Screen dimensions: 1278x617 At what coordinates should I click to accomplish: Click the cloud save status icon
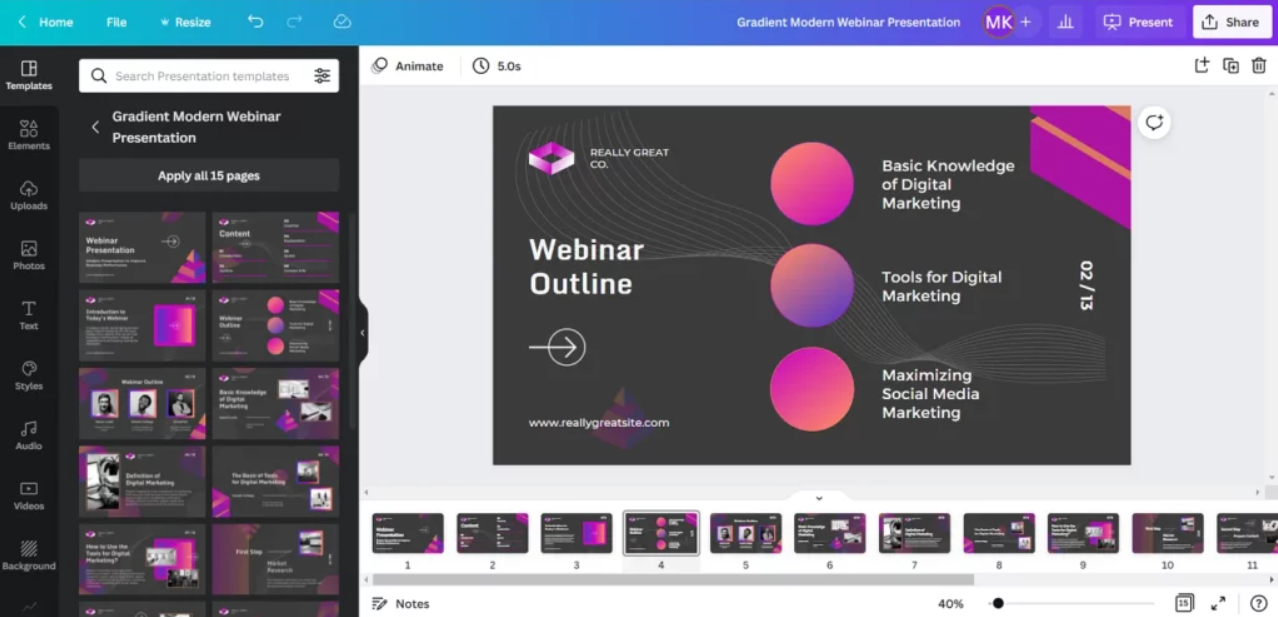pyautogui.click(x=342, y=22)
